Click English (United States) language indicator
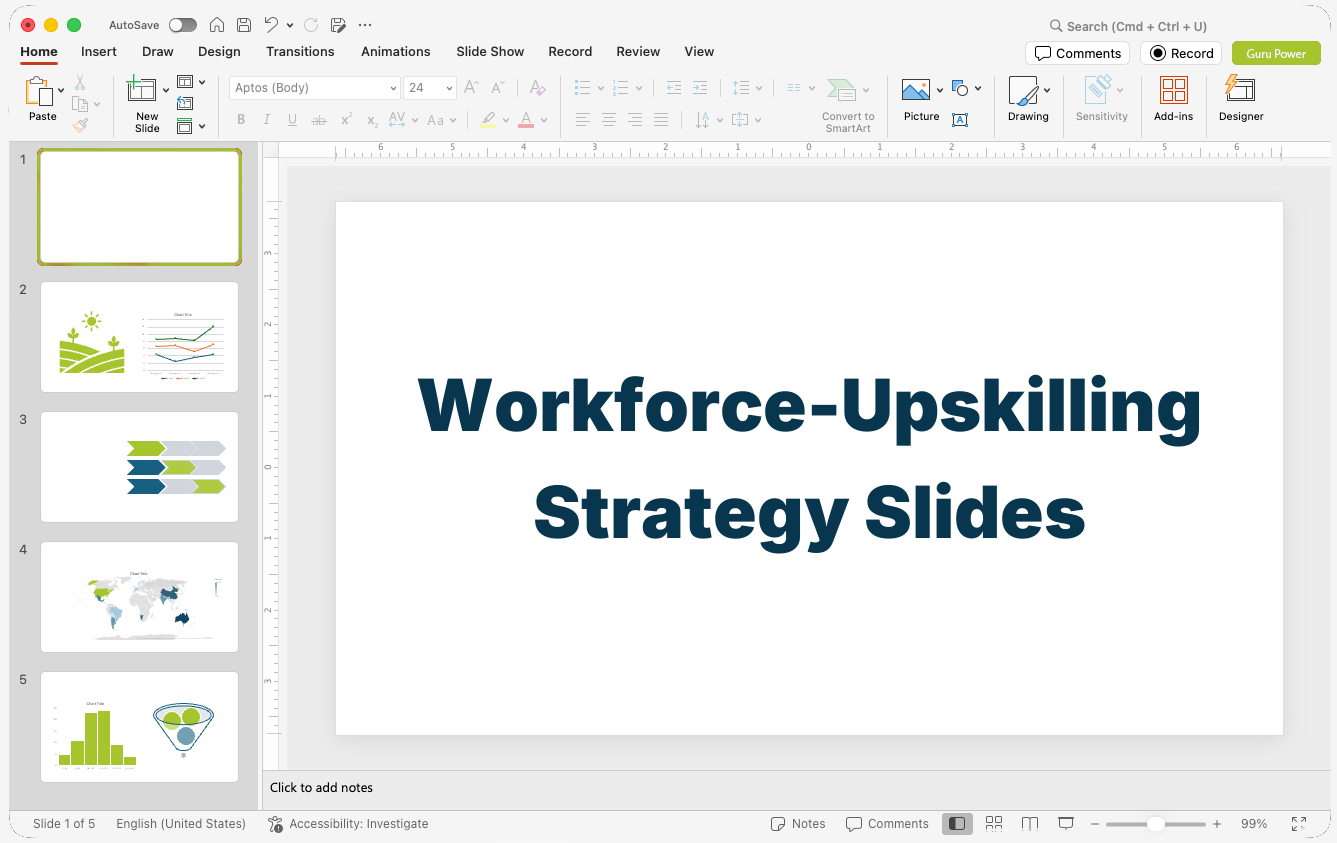This screenshot has height=843, width=1337. coord(181,824)
